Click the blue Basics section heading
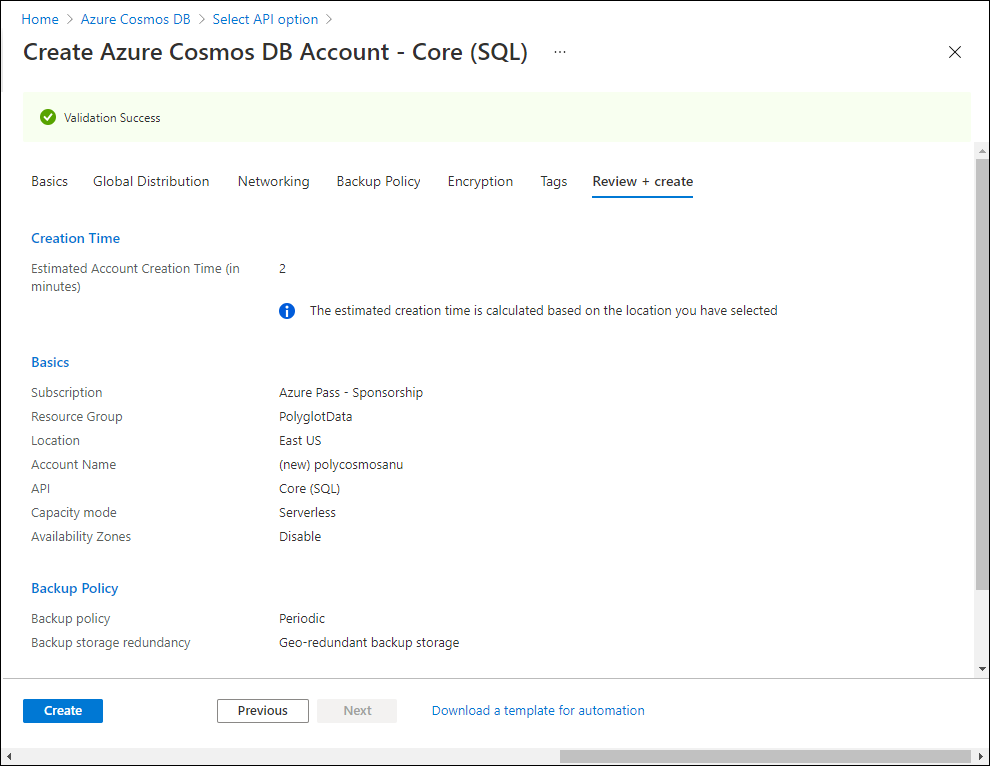Viewport: 990px width, 766px height. 50,362
